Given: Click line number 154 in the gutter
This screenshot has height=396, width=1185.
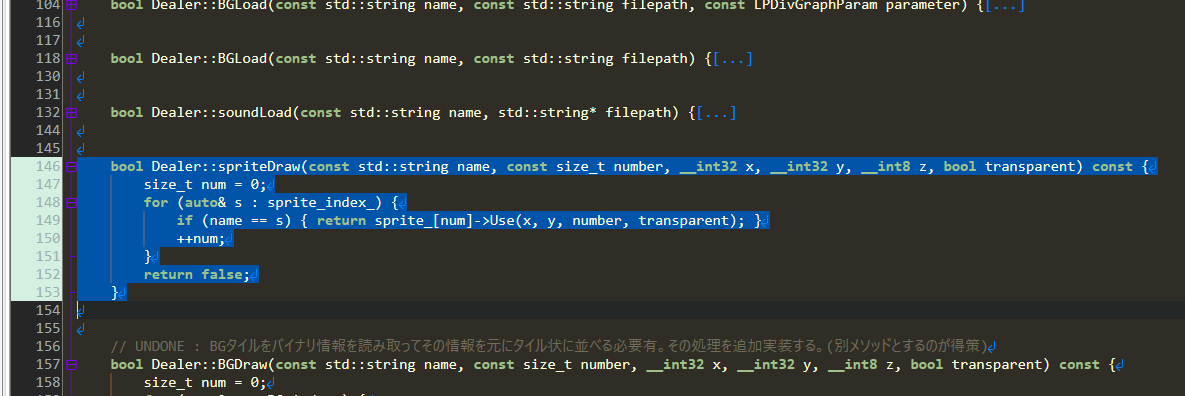Looking at the screenshot, I should pos(48,311).
